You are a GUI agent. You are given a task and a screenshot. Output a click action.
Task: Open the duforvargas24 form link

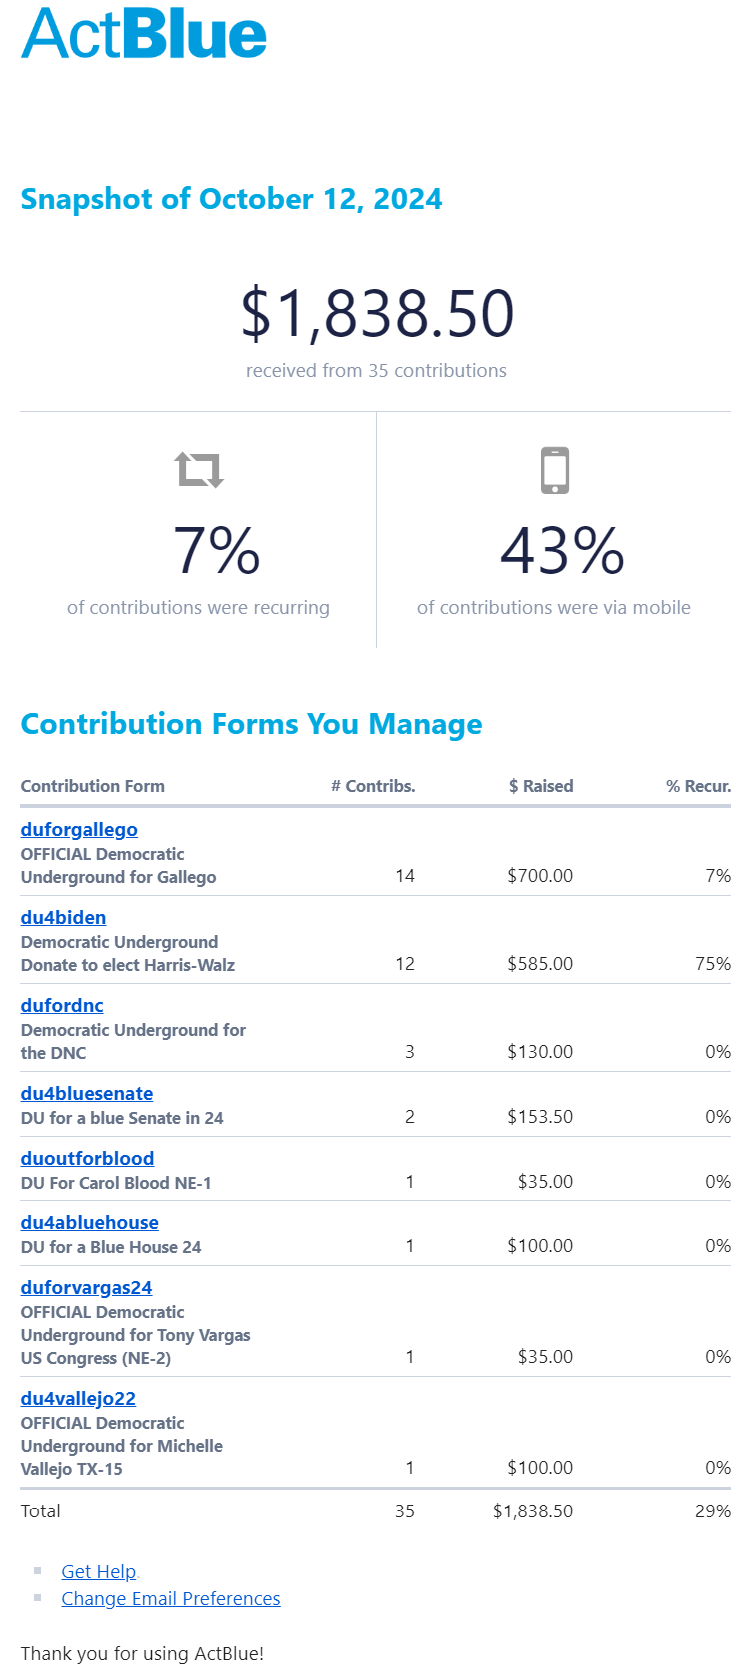[87, 1287]
